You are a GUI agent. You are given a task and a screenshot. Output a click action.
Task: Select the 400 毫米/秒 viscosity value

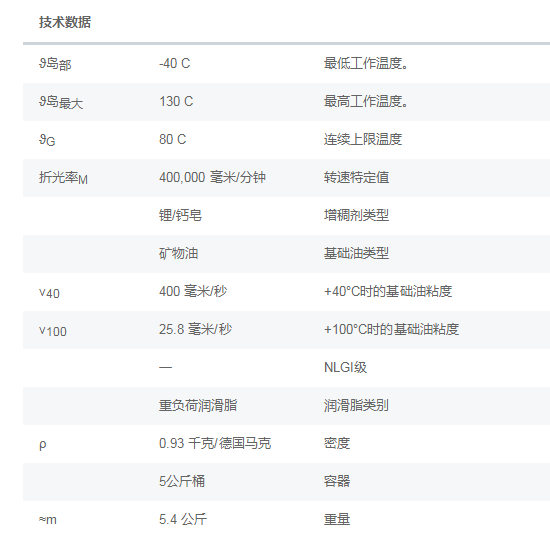click(x=193, y=291)
